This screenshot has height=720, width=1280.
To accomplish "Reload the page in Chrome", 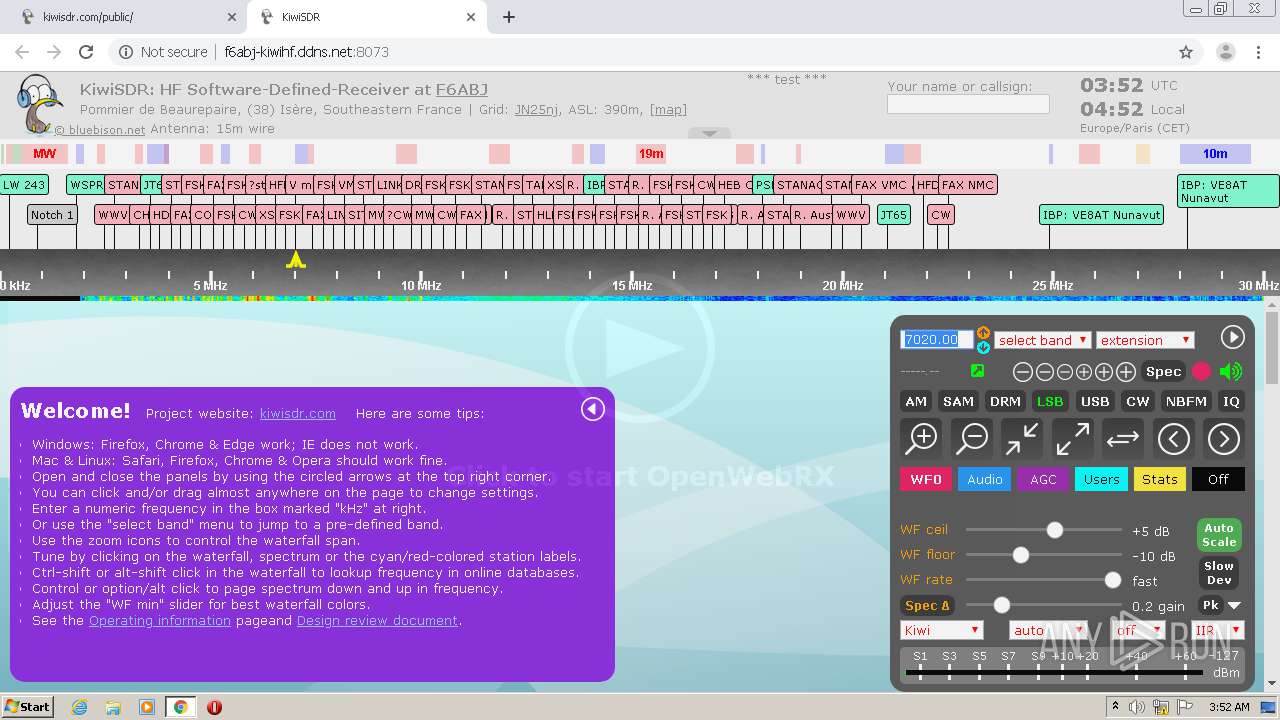I will point(86,52).
